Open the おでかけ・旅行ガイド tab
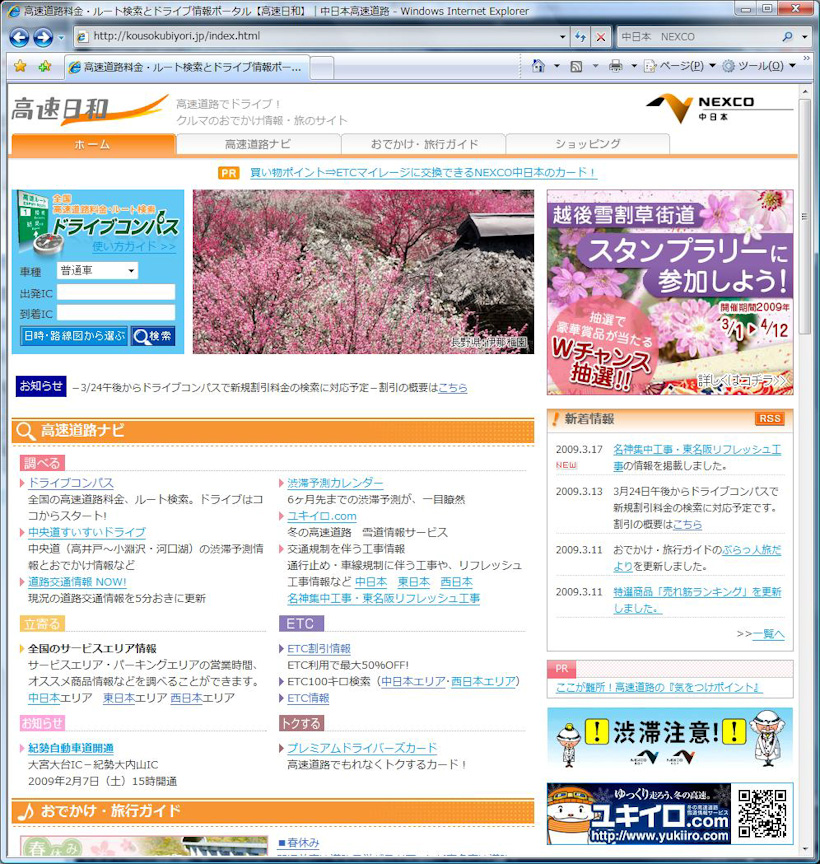 (x=427, y=144)
